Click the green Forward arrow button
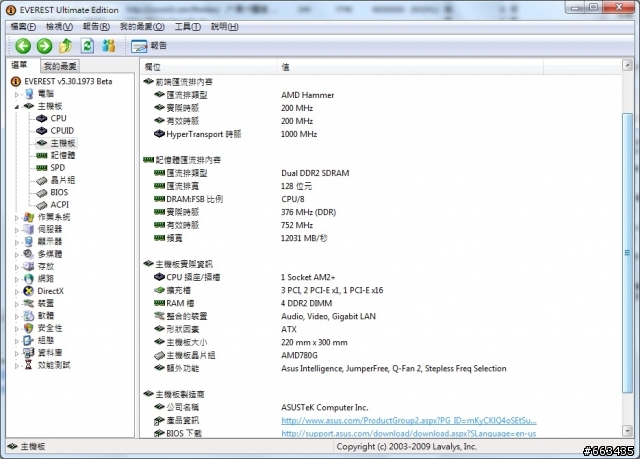The image size is (640, 459). (x=44, y=46)
